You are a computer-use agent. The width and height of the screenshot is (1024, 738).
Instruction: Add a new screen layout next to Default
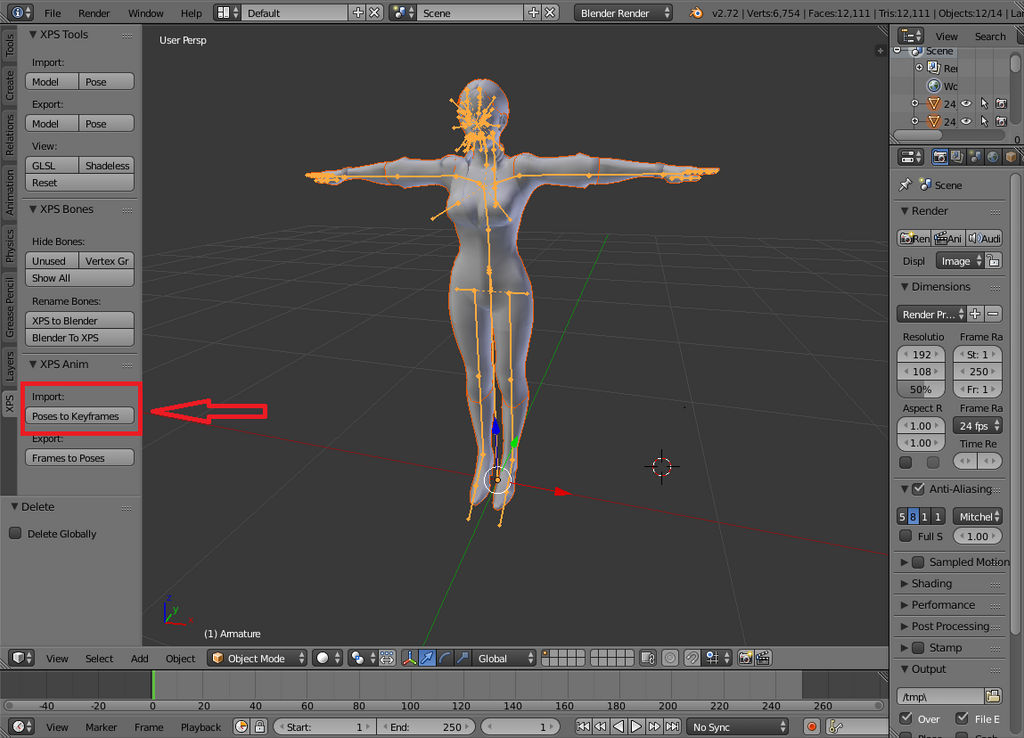click(x=357, y=12)
